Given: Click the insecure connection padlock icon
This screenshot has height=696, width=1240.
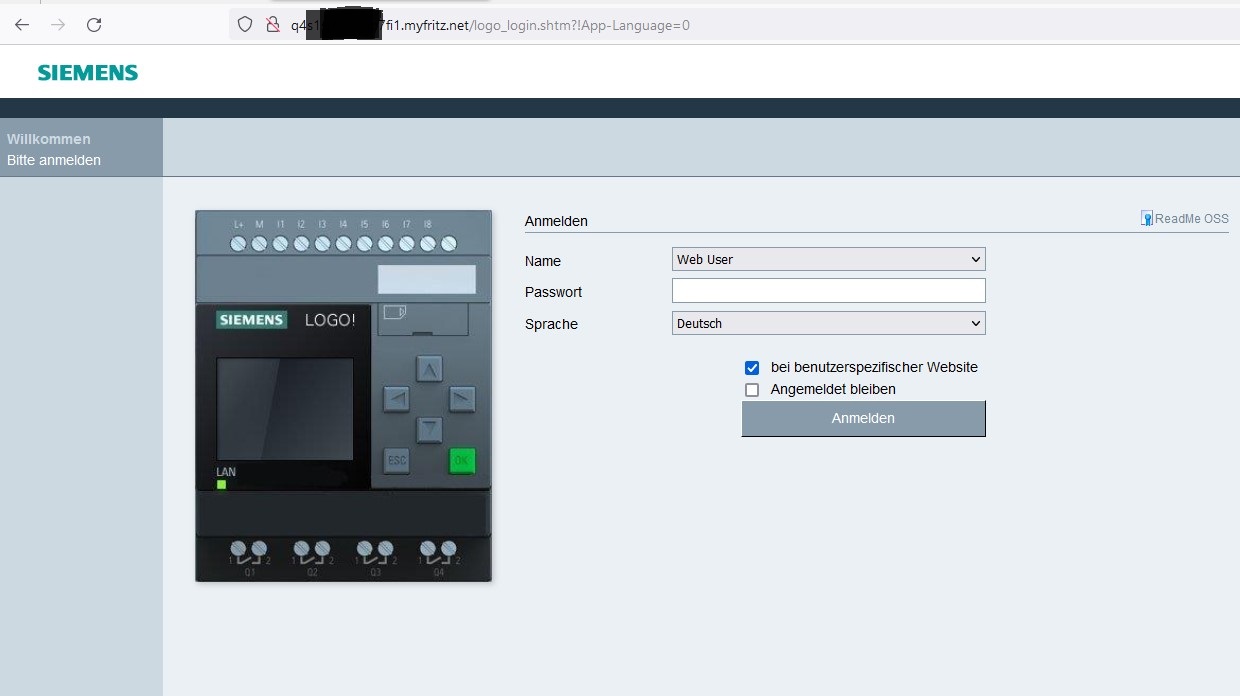Looking at the screenshot, I should (x=271, y=25).
